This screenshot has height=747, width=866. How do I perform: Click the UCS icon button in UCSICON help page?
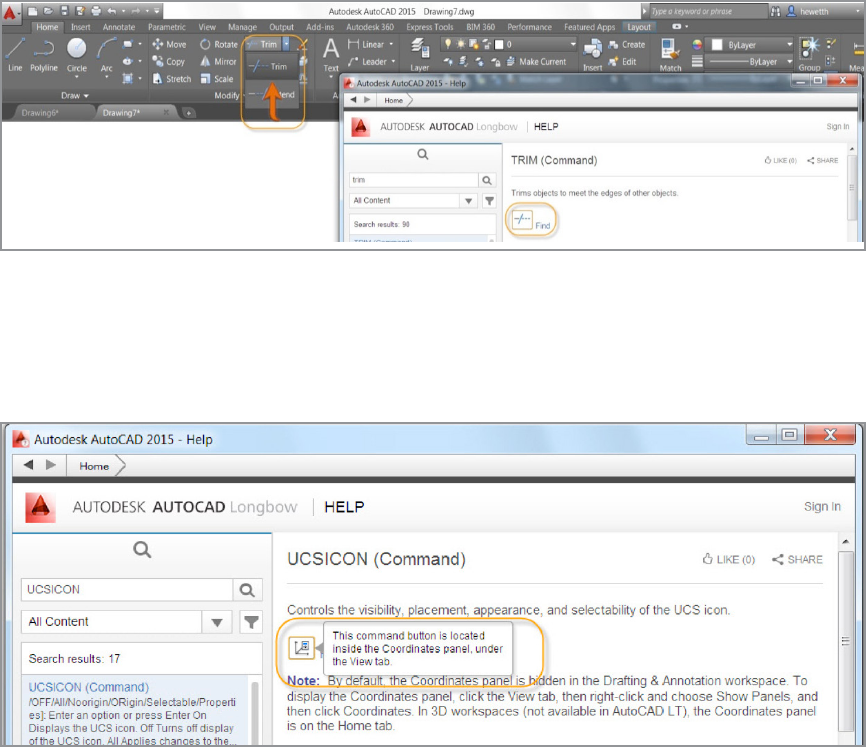(x=302, y=647)
